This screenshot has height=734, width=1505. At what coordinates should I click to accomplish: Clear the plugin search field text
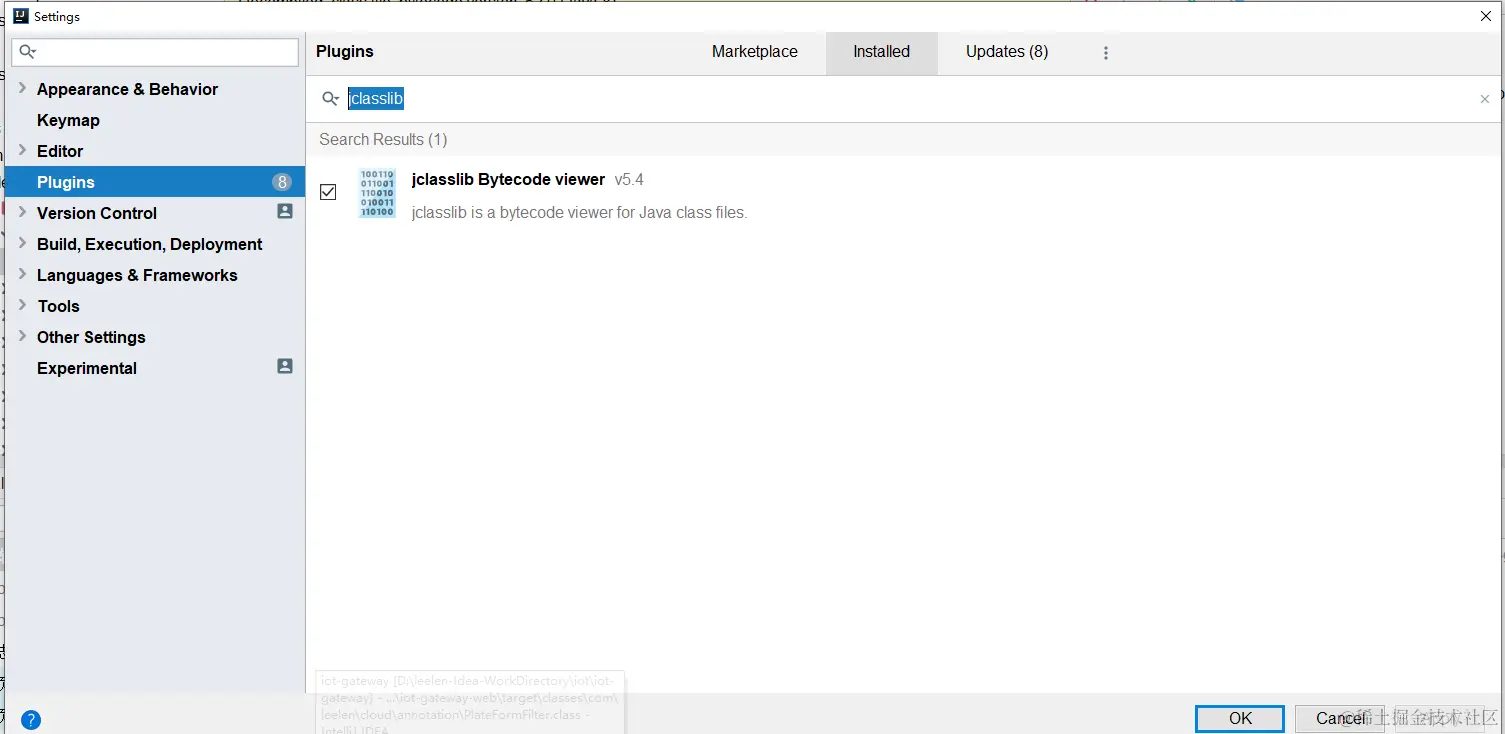pyautogui.click(x=1484, y=99)
